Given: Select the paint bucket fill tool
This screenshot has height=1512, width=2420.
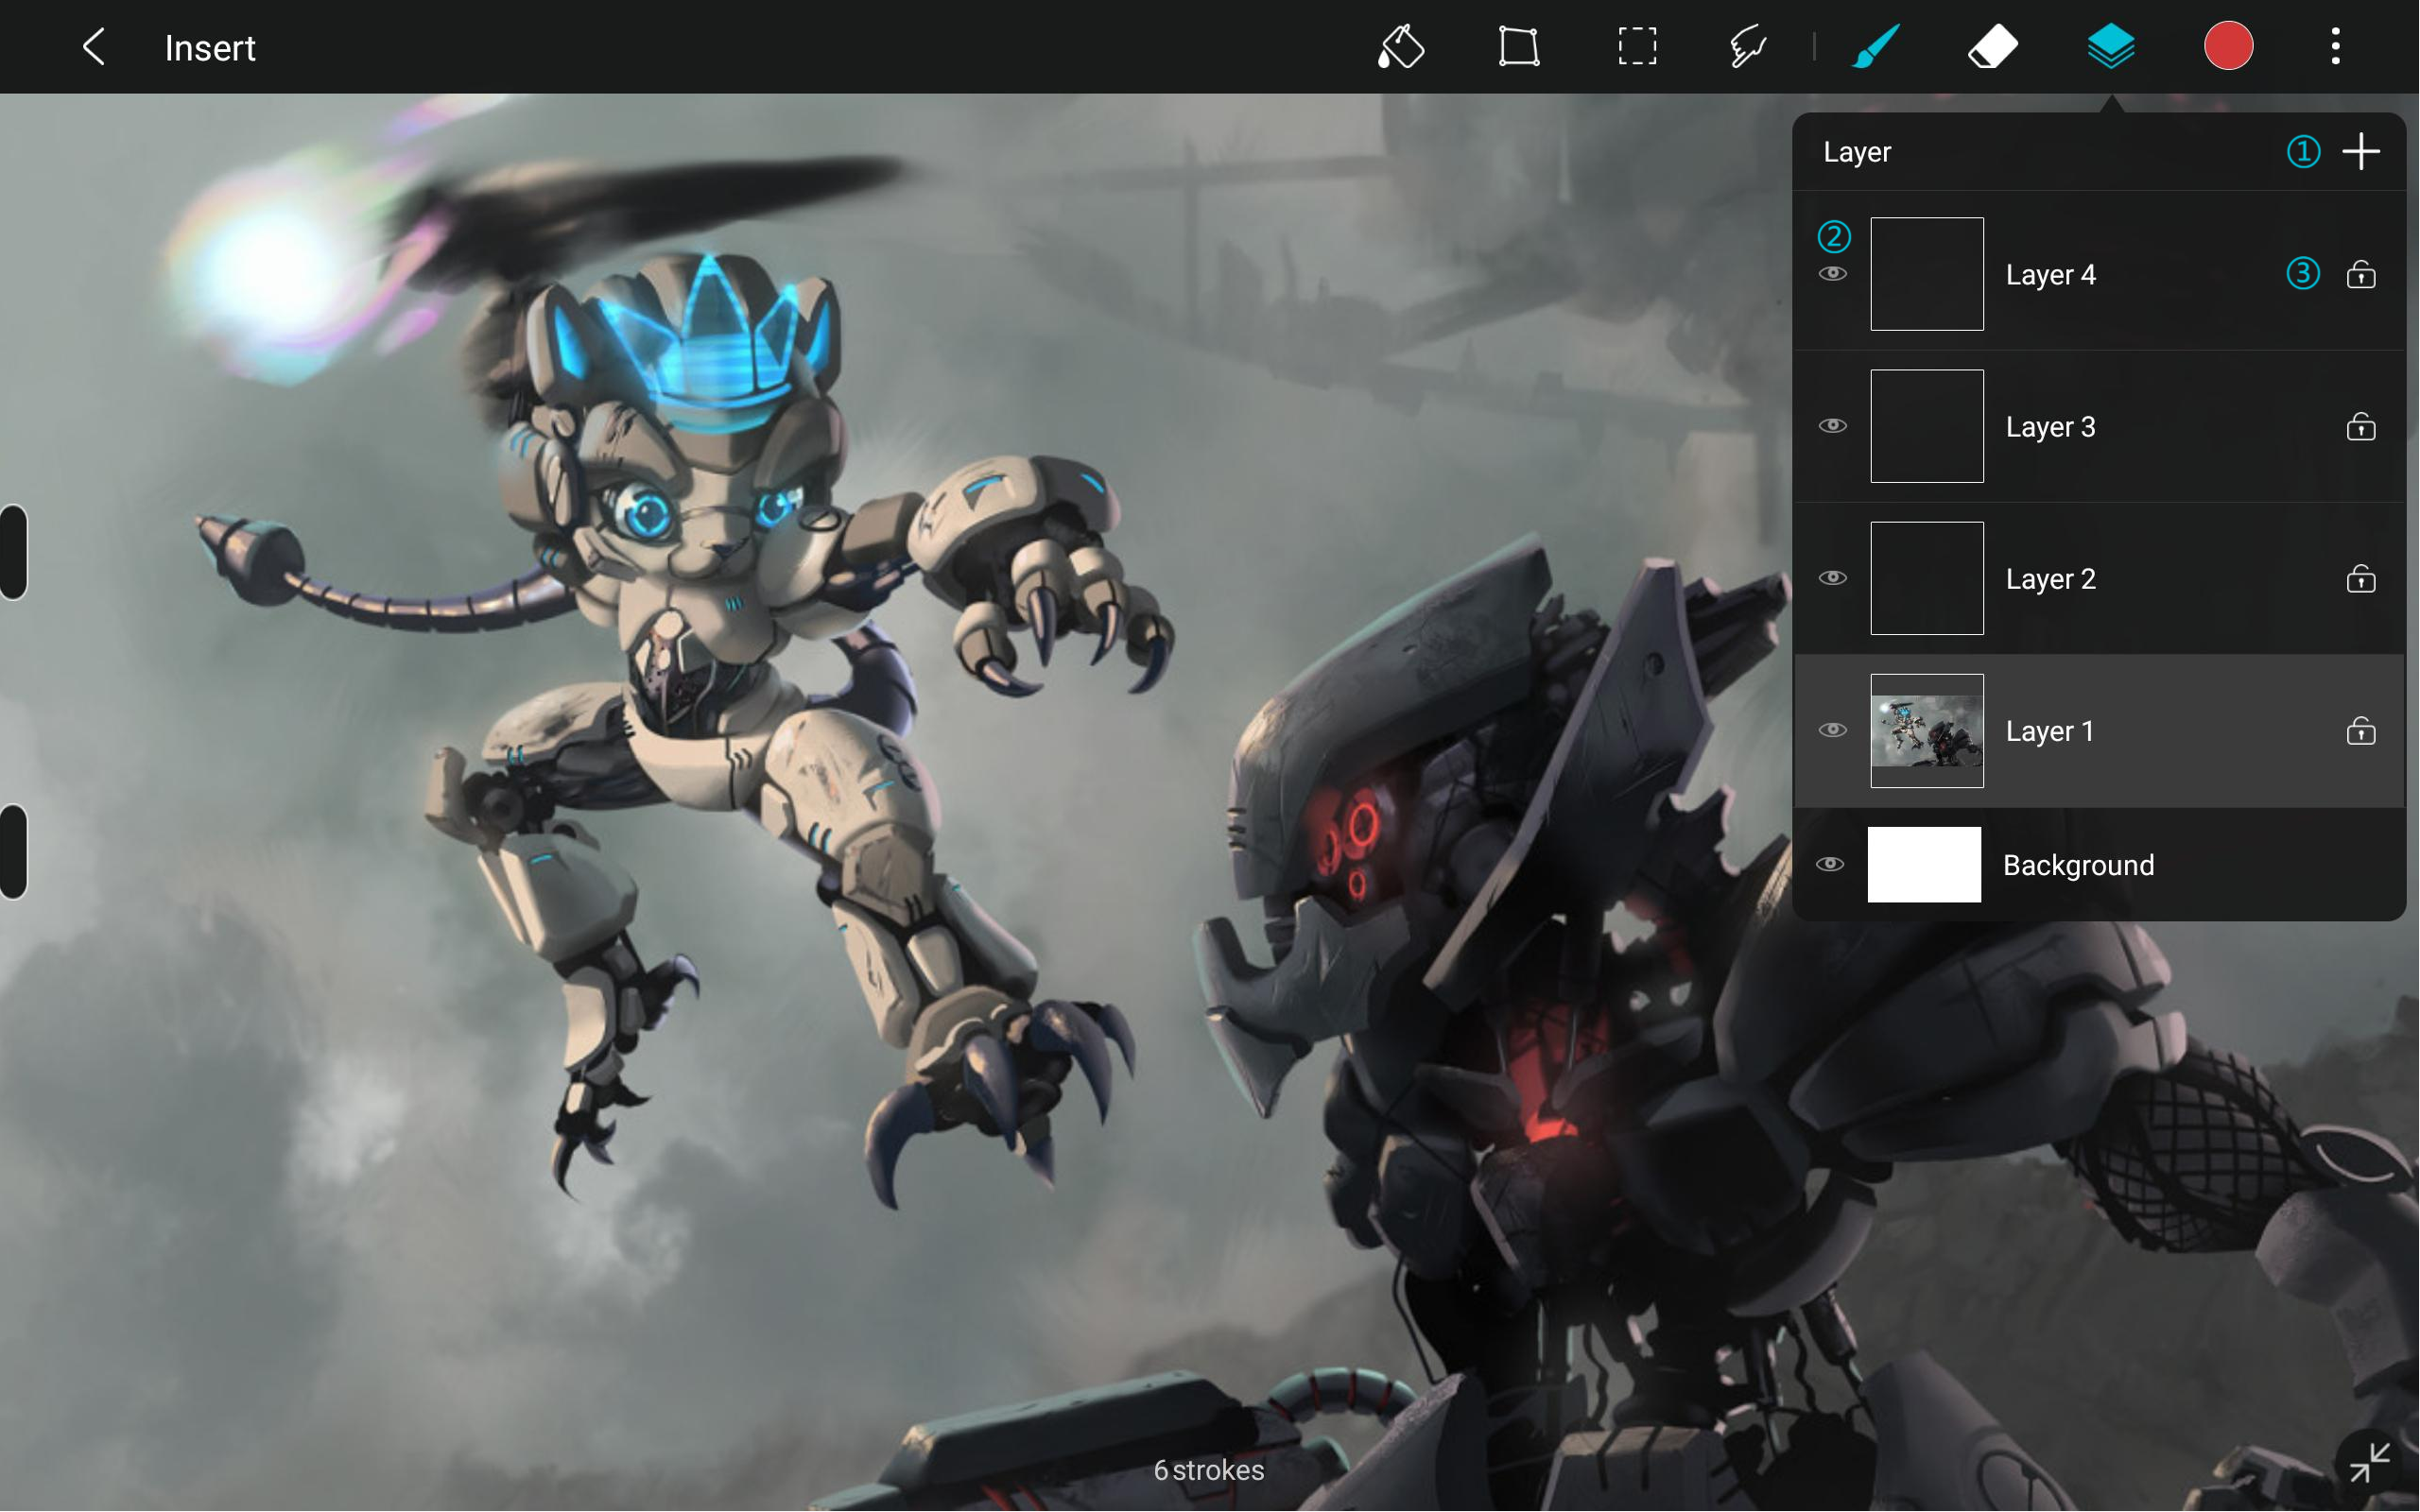Looking at the screenshot, I should click(x=1400, y=47).
